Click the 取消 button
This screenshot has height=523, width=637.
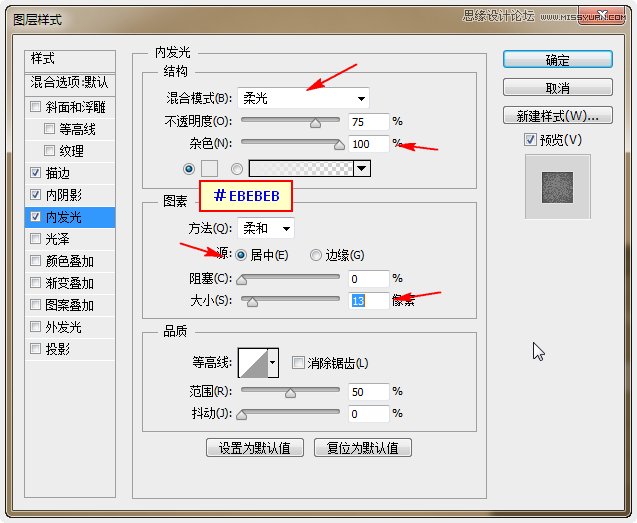[558, 87]
